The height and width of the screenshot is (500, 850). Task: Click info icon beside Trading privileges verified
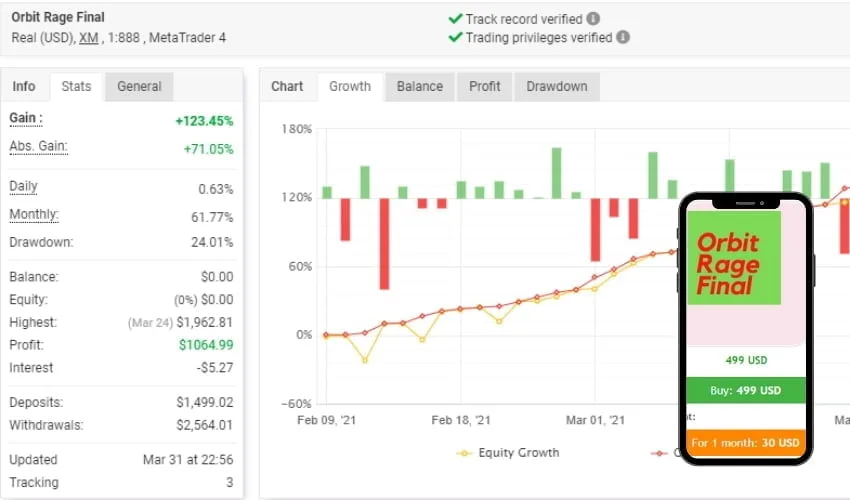(x=623, y=38)
